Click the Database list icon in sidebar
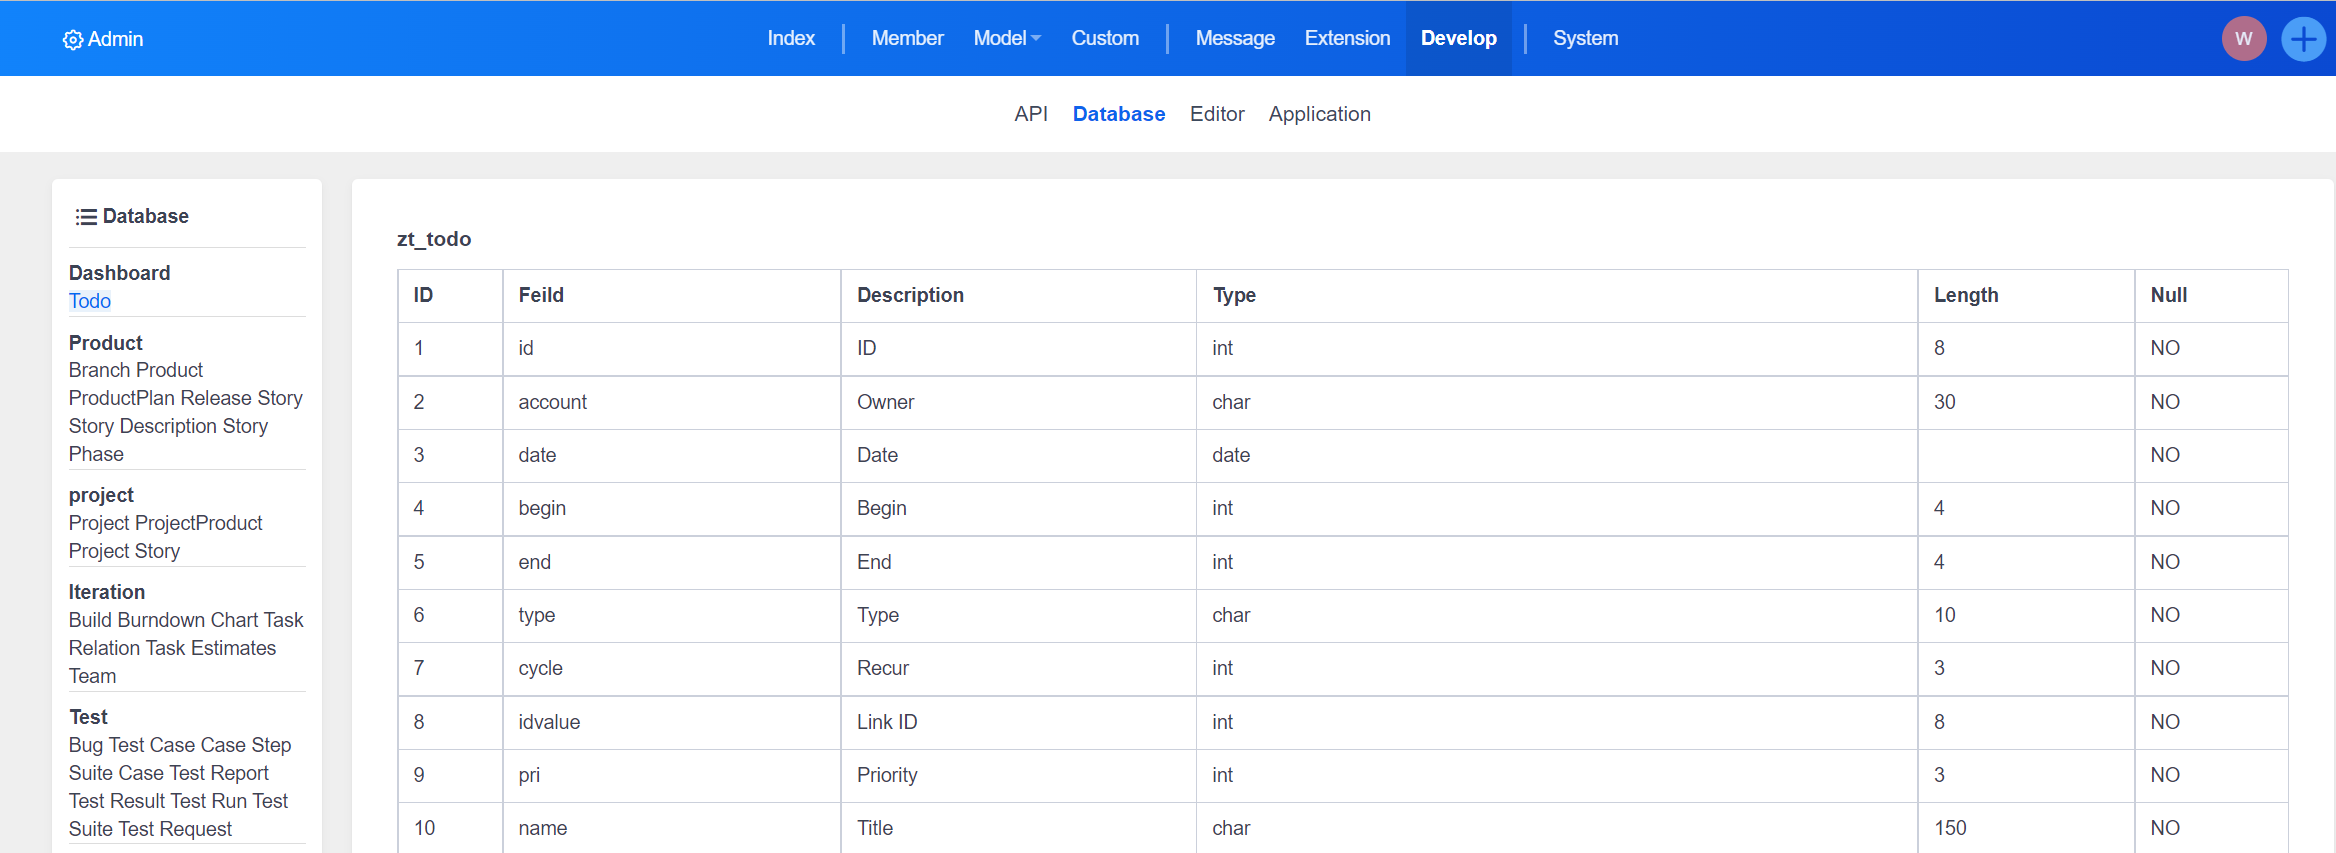 (86, 217)
